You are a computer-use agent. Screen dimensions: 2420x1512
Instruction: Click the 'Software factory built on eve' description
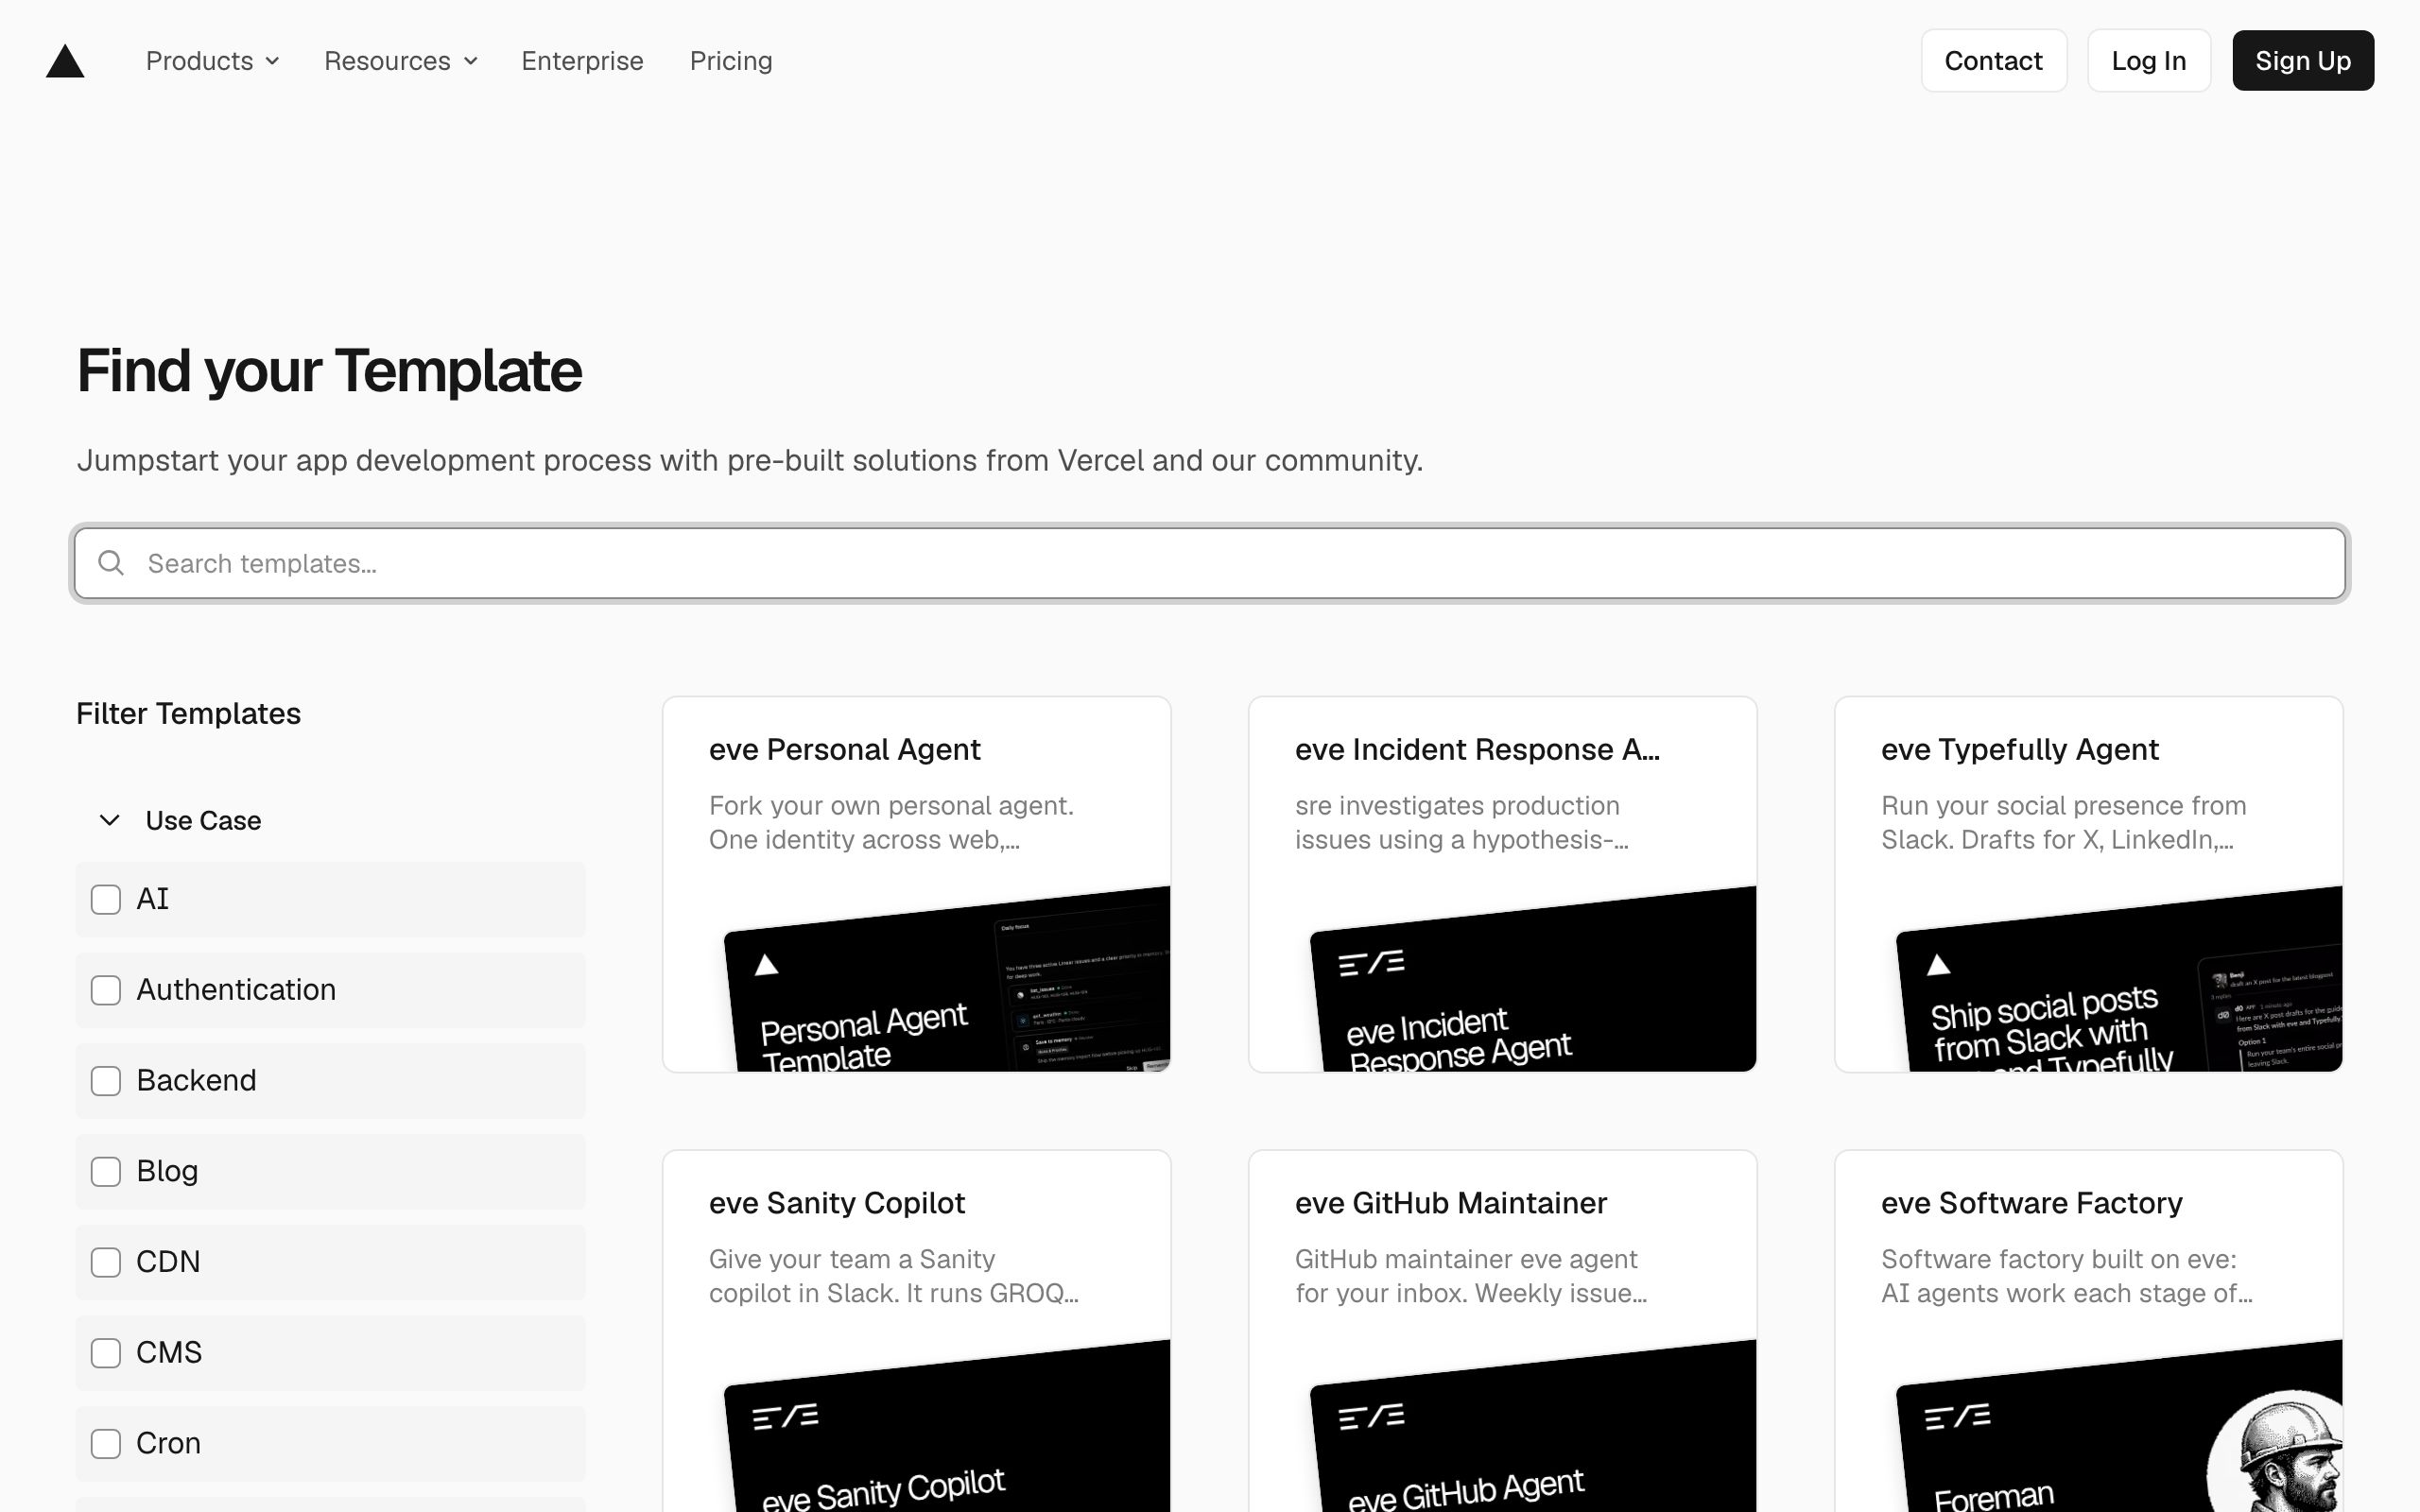click(2066, 1276)
